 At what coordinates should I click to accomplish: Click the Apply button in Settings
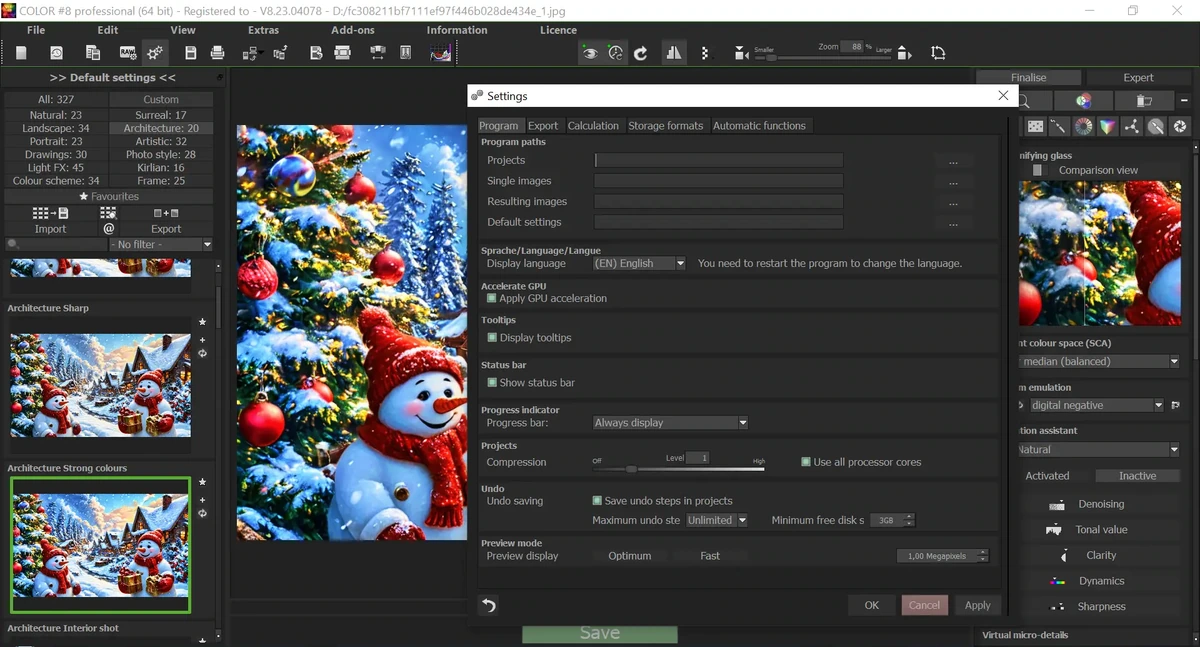[x=978, y=605]
